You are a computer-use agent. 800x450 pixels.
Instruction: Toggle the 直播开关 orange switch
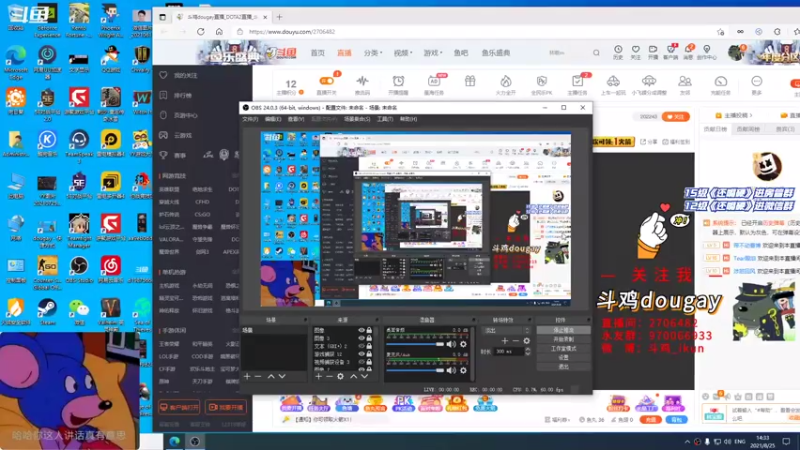(x=327, y=81)
